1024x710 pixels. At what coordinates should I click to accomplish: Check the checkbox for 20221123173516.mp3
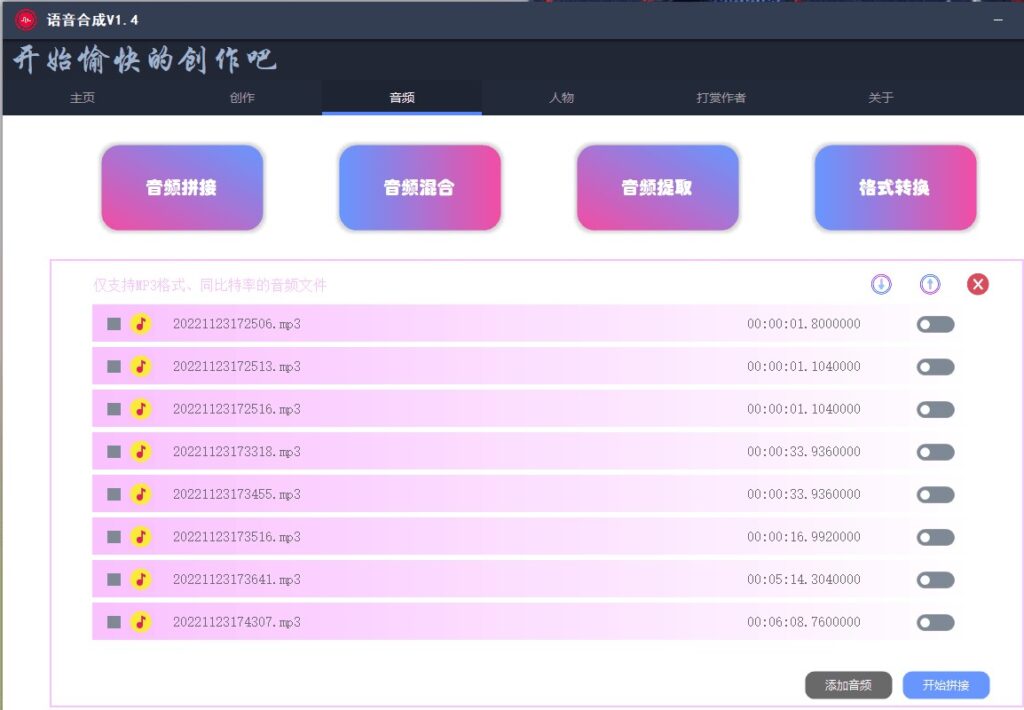tap(112, 537)
